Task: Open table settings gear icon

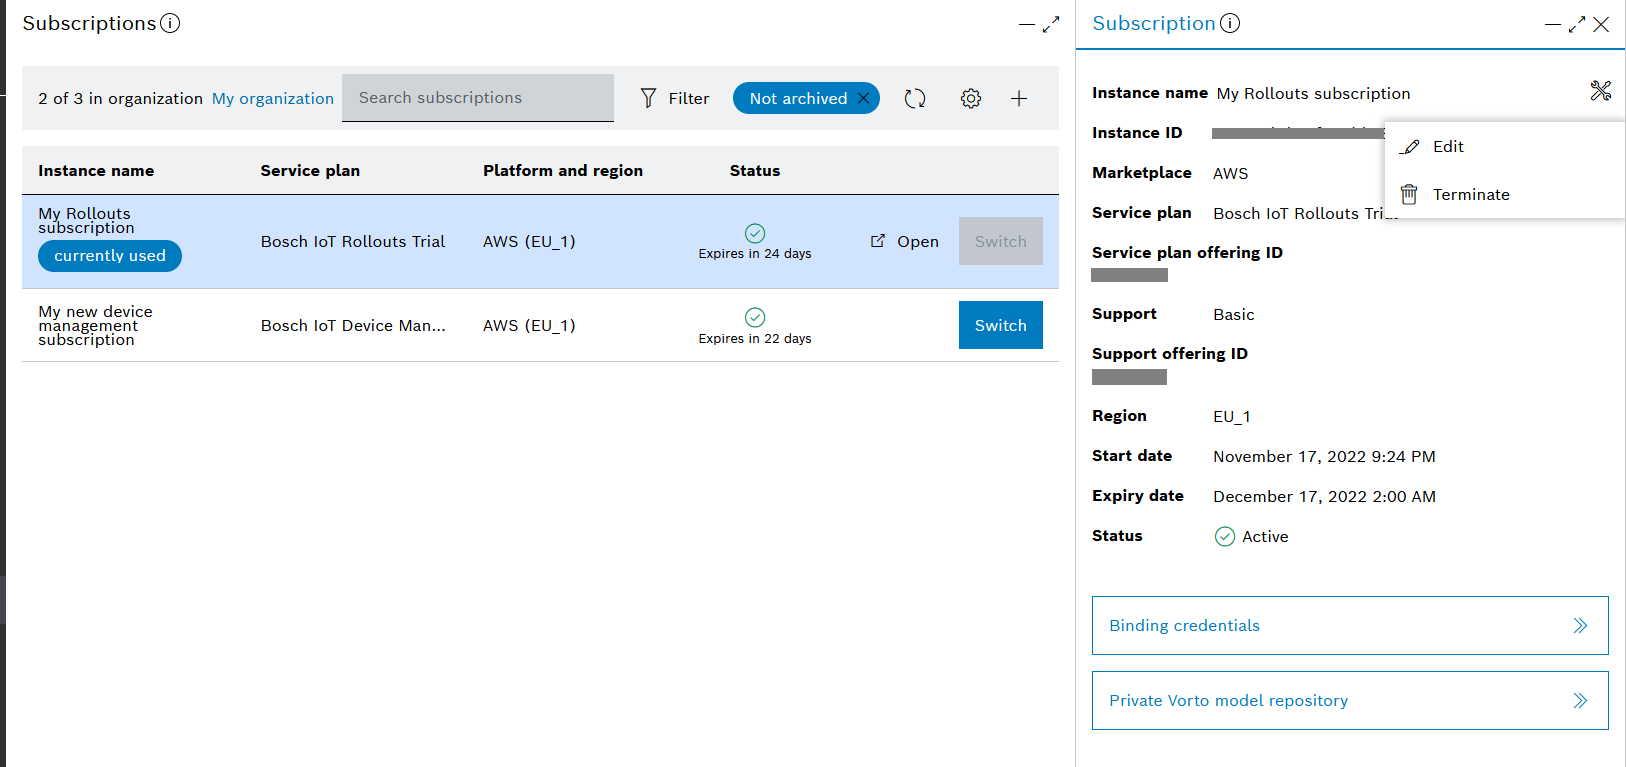Action: click(971, 98)
